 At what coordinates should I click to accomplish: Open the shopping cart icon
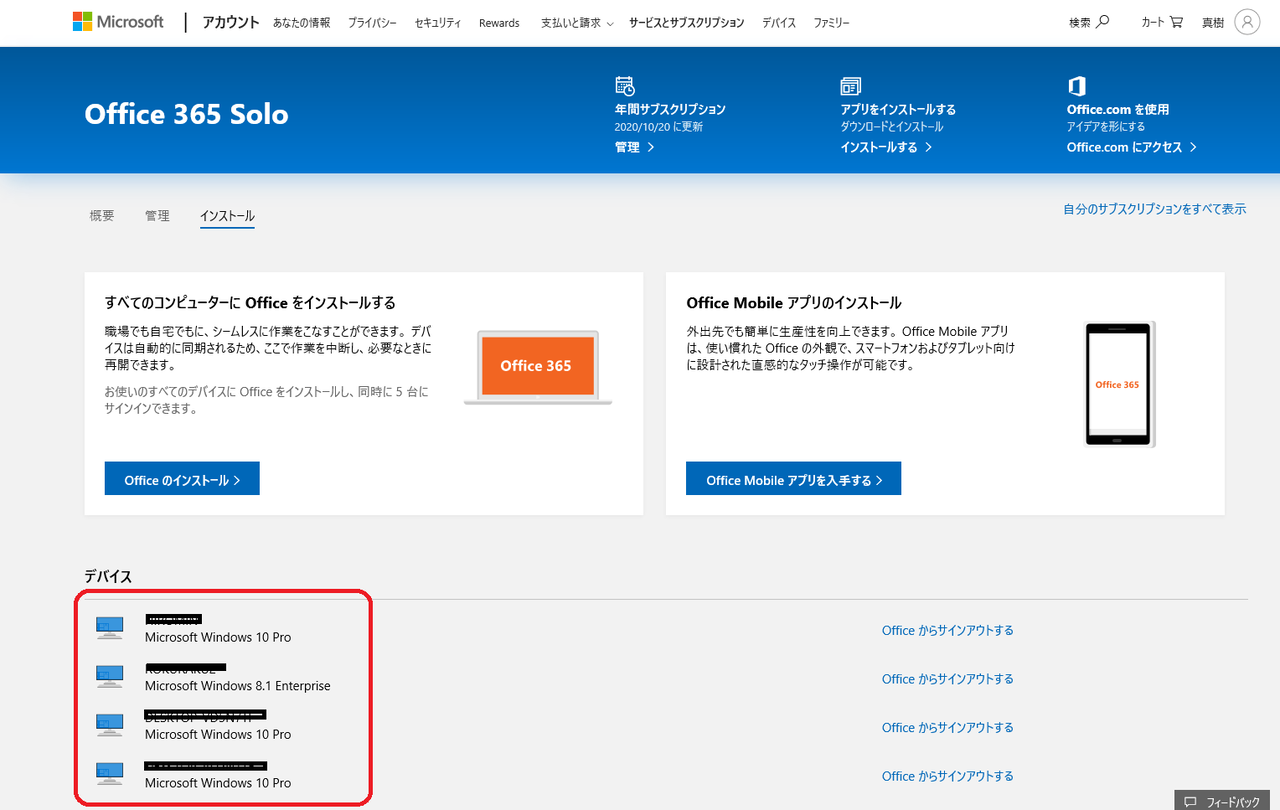pyautogui.click(x=1176, y=22)
